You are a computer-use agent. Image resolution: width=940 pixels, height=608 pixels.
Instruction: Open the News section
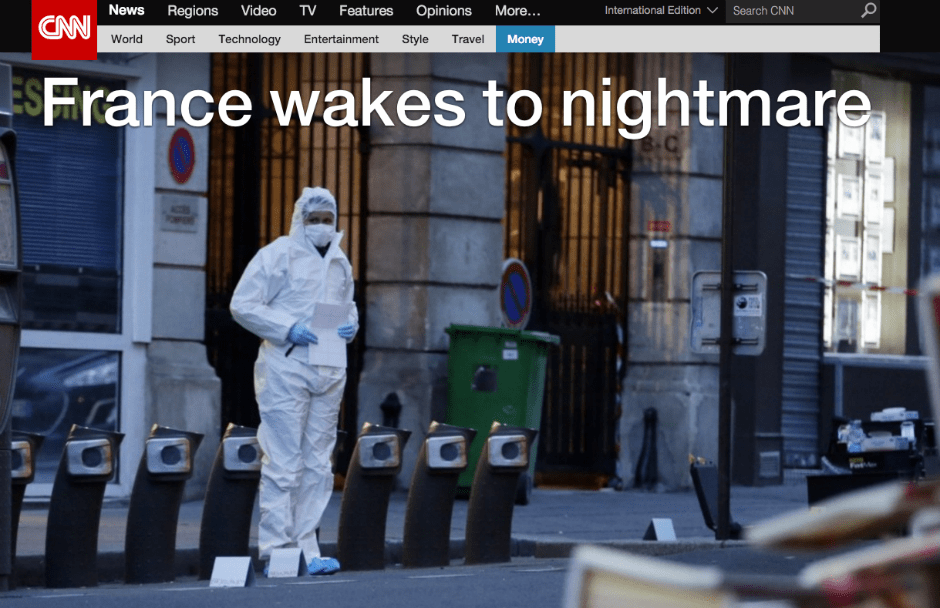pos(126,11)
